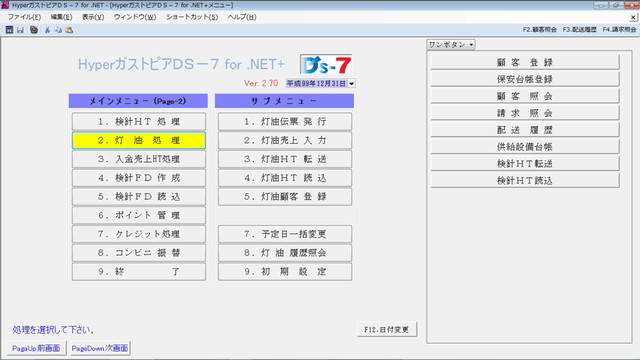Click 9. 終了 to exit
Image resolution: width=640 pixels, height=360 pixels.
(139, 272)
